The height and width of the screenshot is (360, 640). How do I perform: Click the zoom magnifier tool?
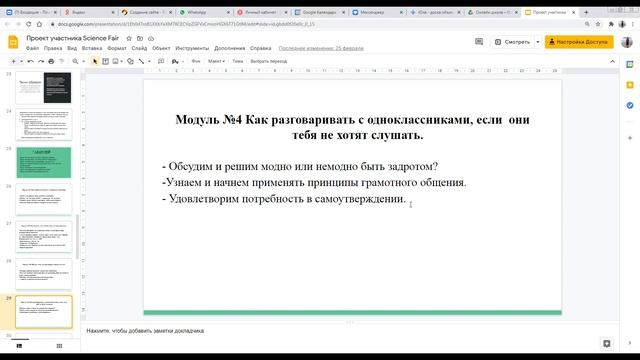[75, 61]
